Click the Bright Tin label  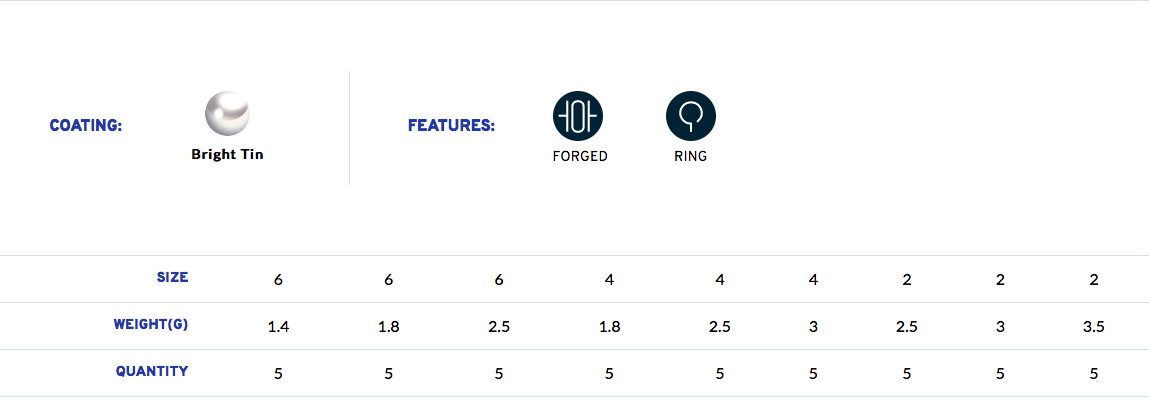227,155
